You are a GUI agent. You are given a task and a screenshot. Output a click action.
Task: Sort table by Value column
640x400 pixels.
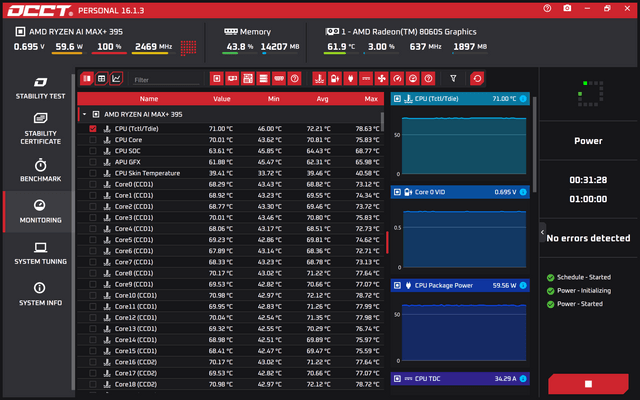pos(222,99)
